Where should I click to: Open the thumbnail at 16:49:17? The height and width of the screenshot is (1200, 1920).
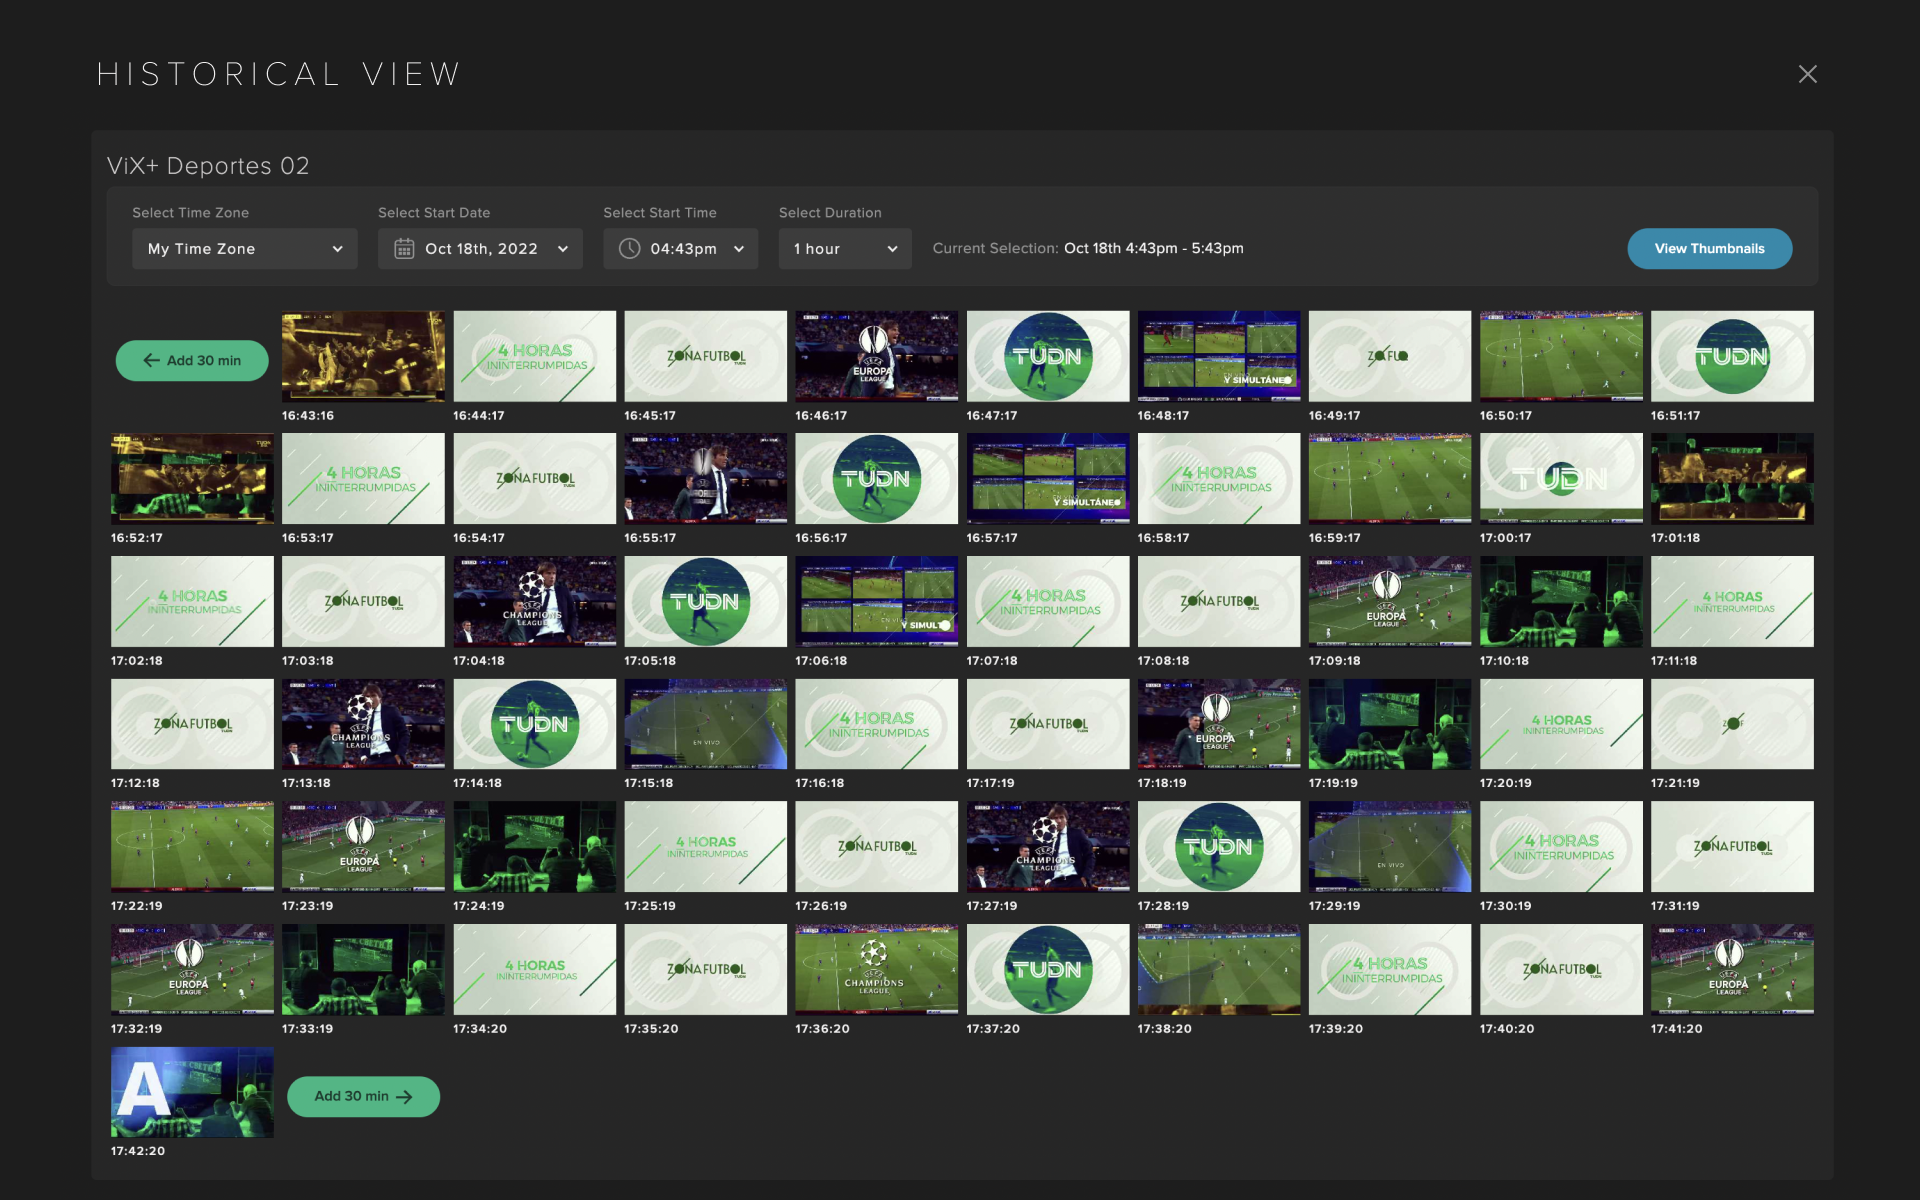click(x=1390, y=356)
